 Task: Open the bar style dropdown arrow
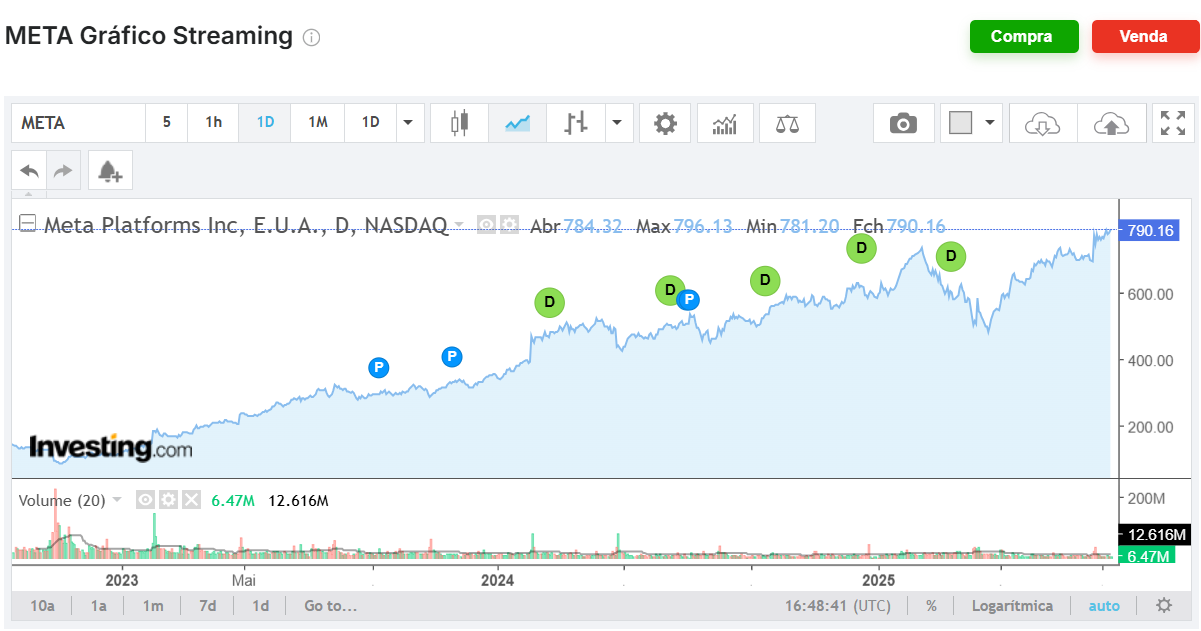click(x=616, y=123)
